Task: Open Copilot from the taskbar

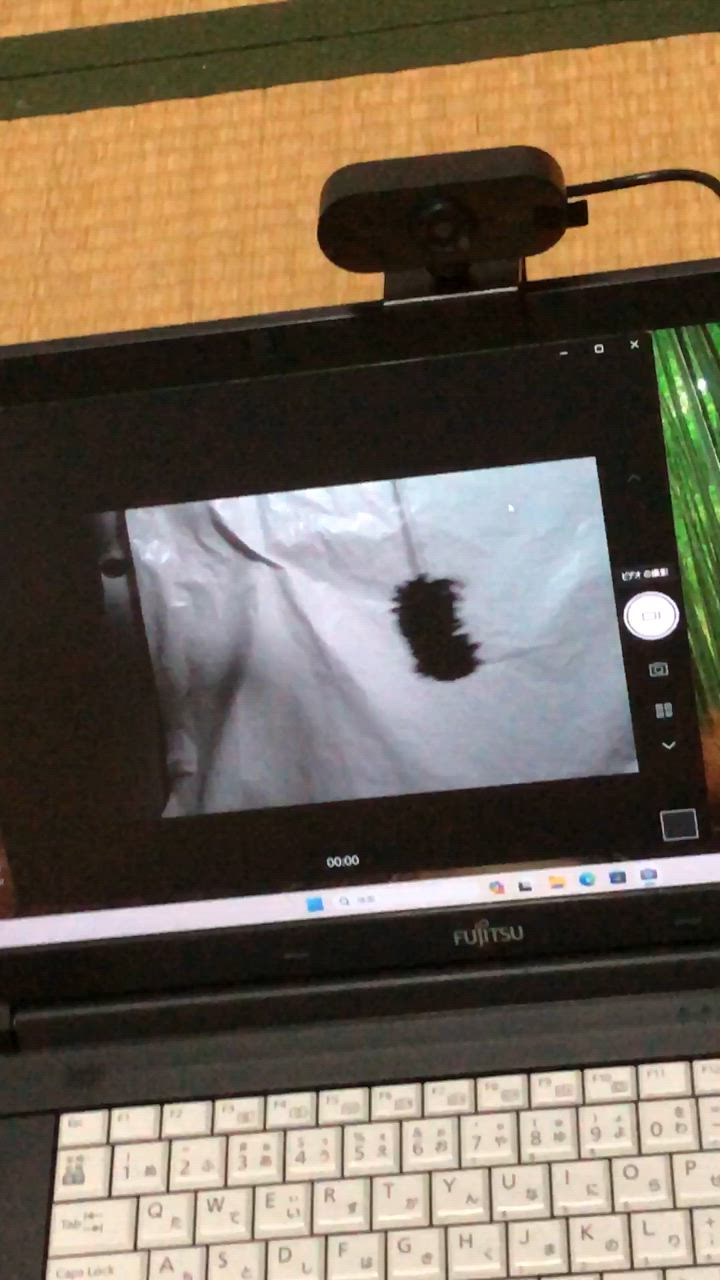Action: tap(496, 887)
